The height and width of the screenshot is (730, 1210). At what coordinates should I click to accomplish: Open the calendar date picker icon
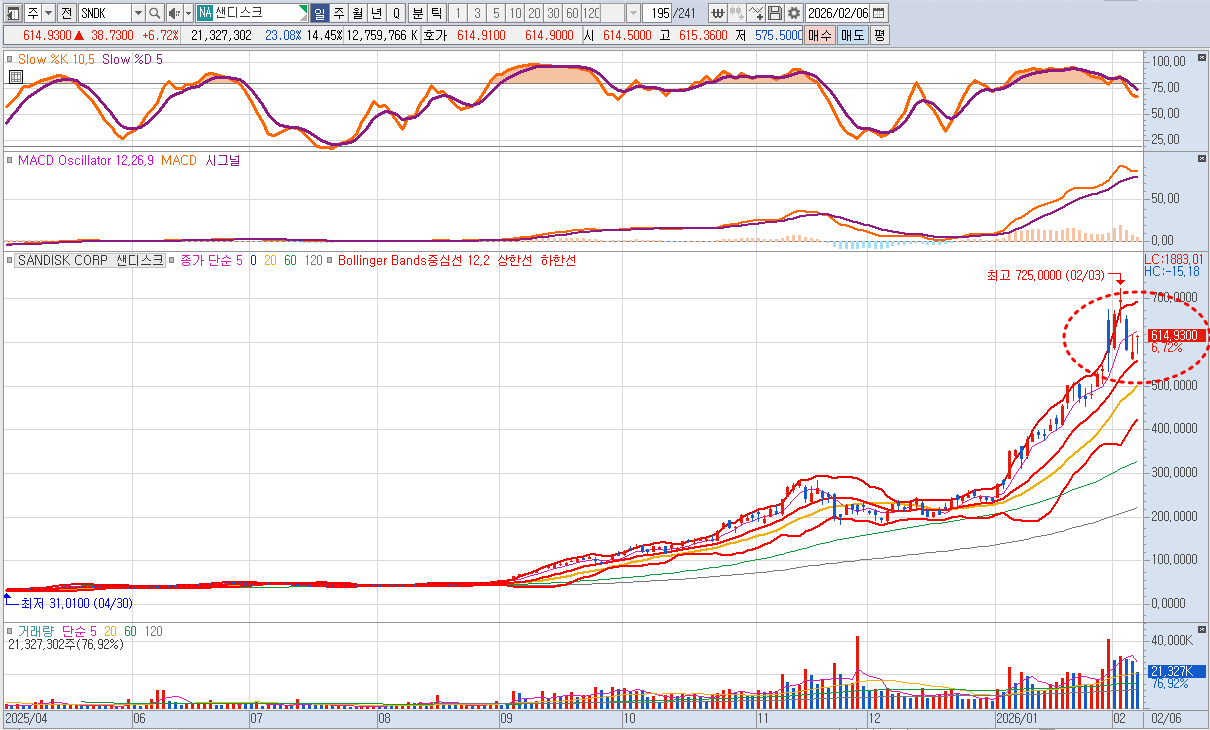click(878, 13)
